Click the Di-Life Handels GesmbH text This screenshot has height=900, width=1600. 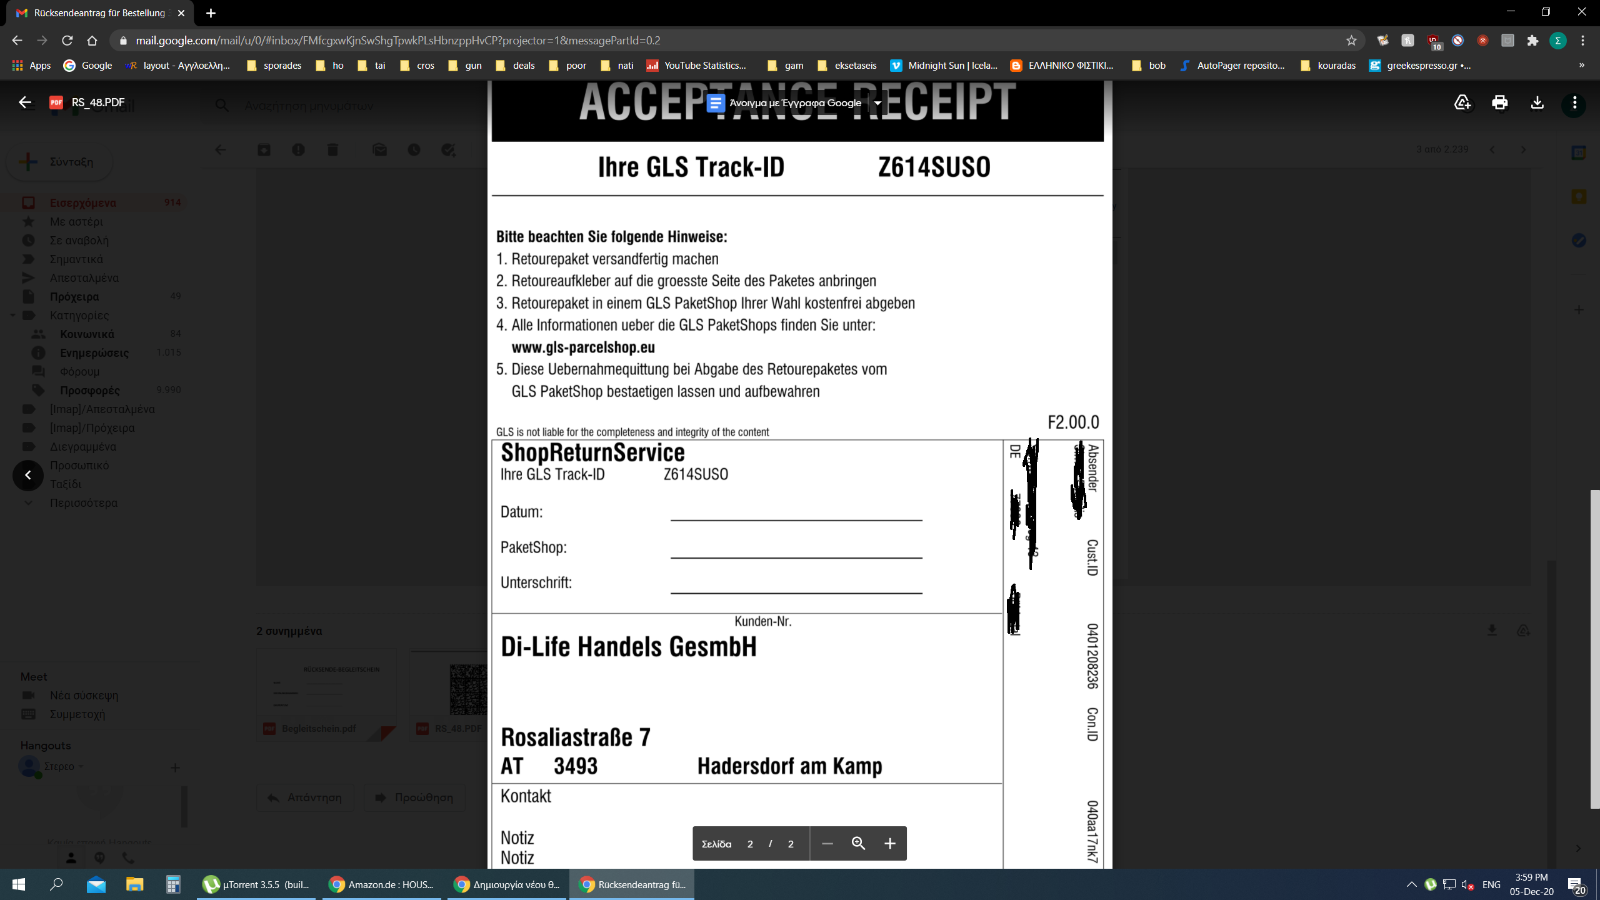629,646
